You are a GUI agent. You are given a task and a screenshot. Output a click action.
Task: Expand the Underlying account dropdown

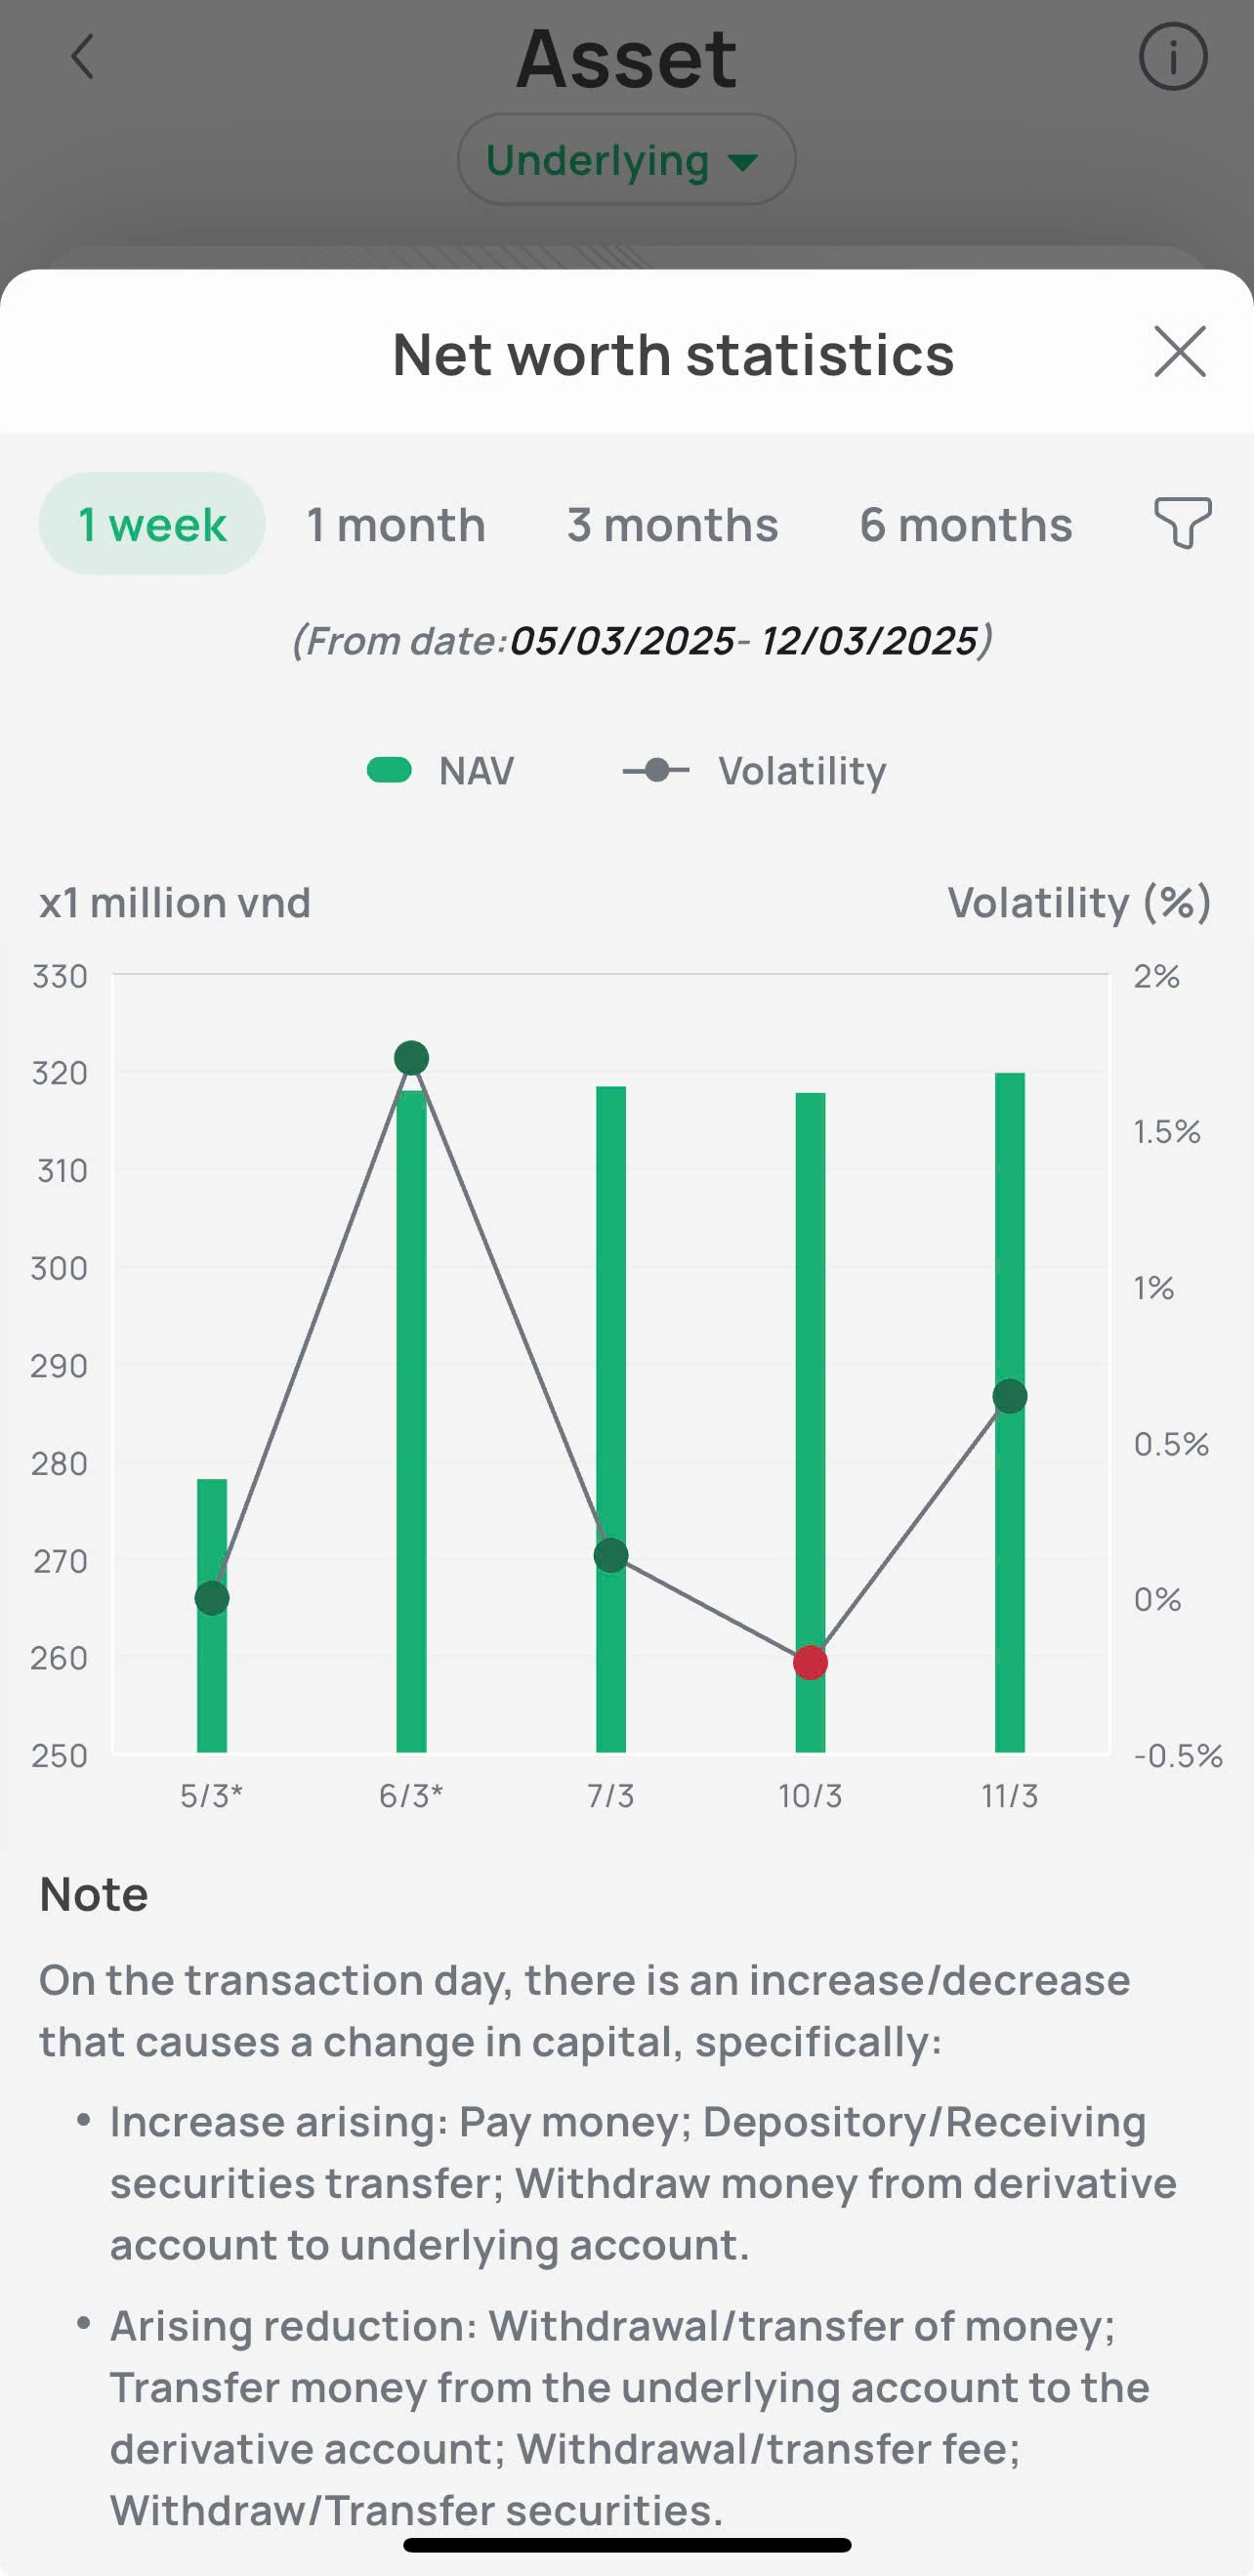tap(625, 160)
